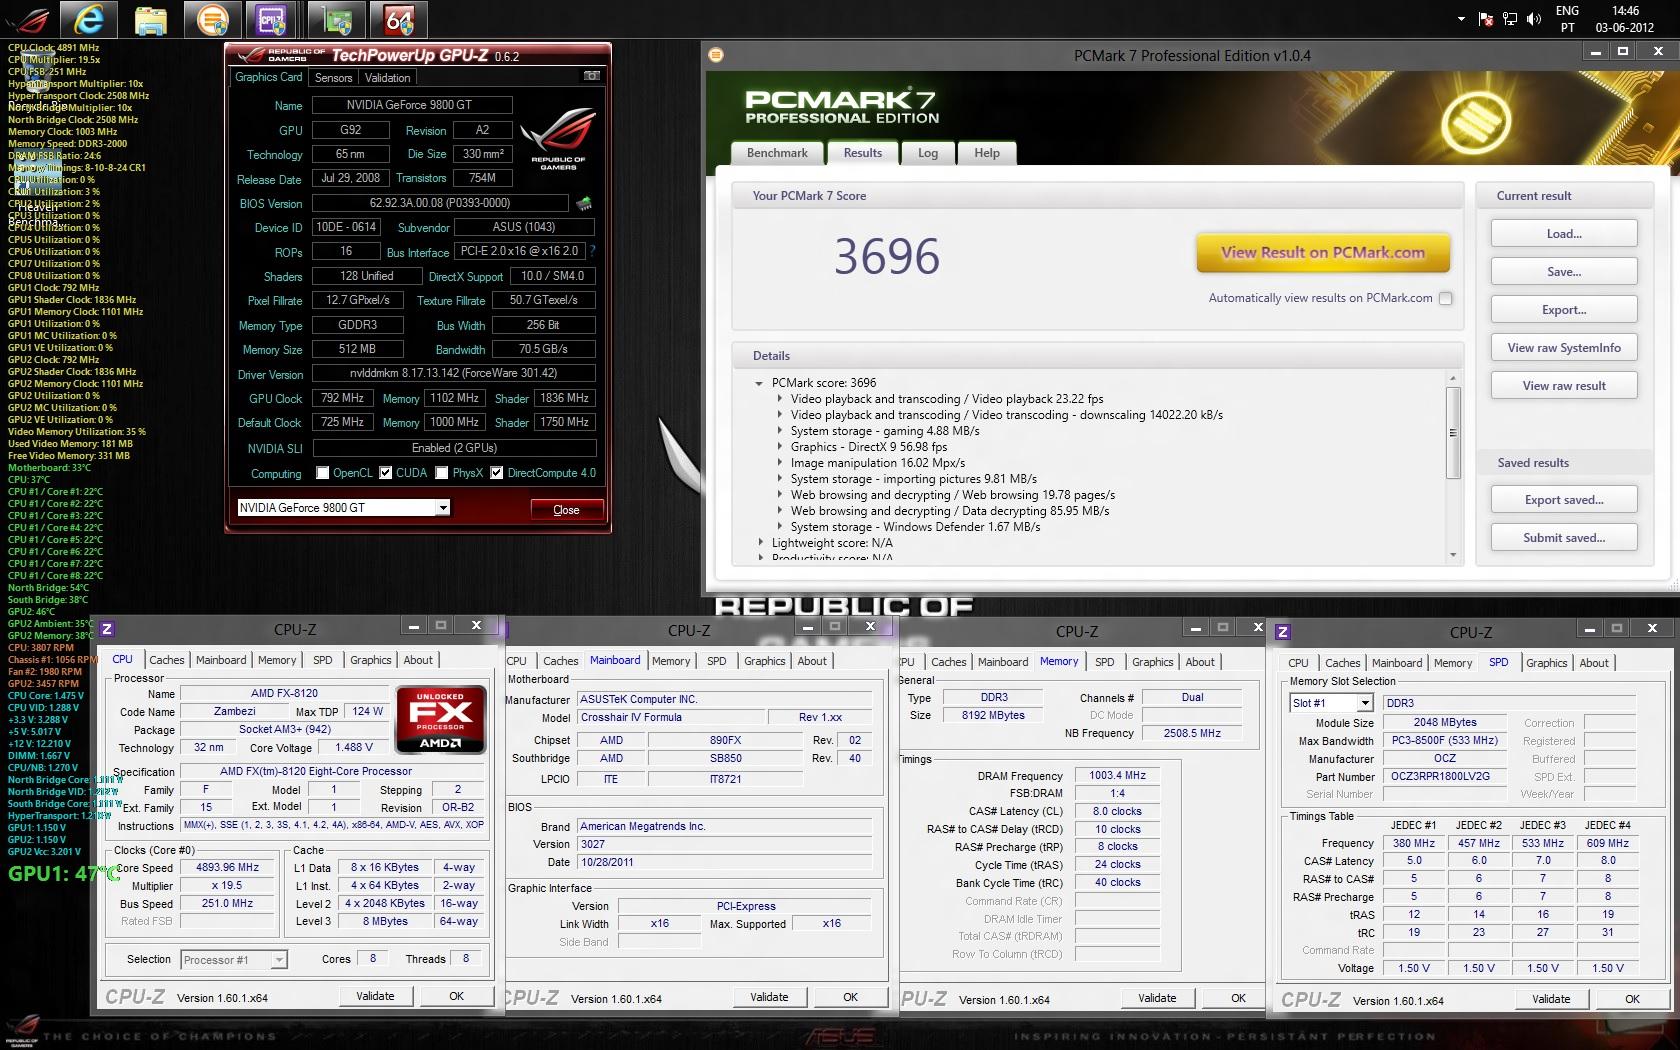1680x1050 pixels.
Task: Click OK in the CPU-Z SPD window
Action: 1632,999
